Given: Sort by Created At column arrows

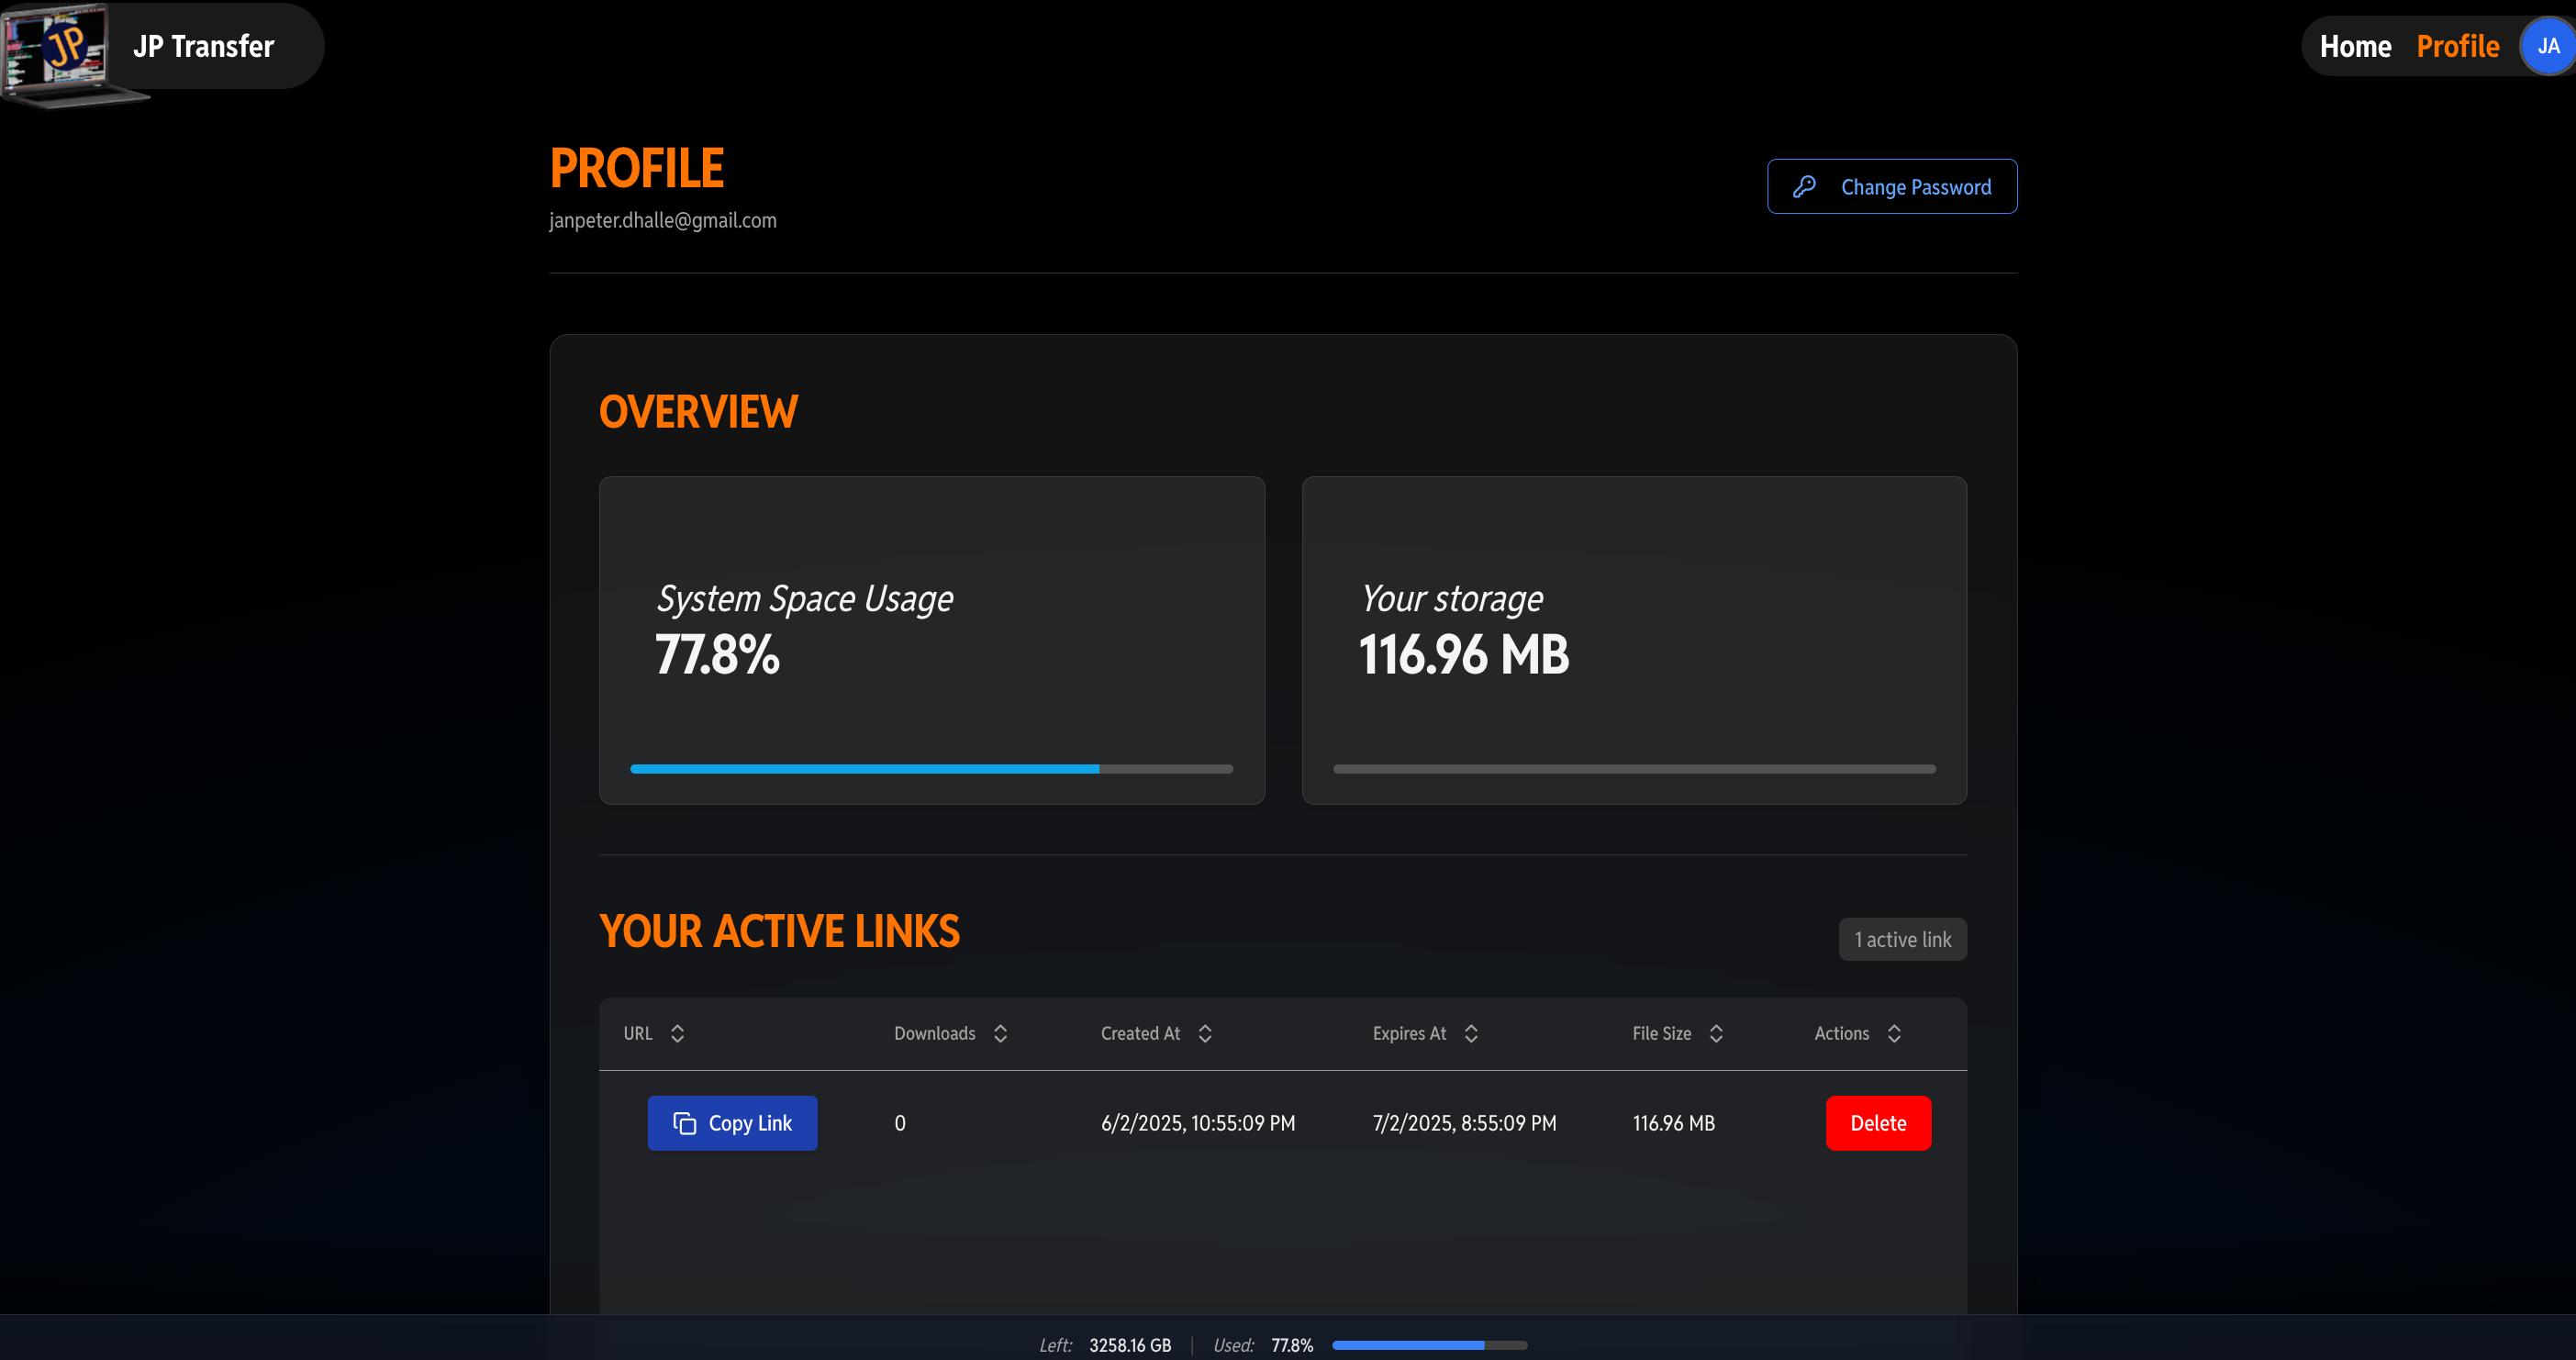Looking at the screenshot, I should [x=1205, y=1033].
